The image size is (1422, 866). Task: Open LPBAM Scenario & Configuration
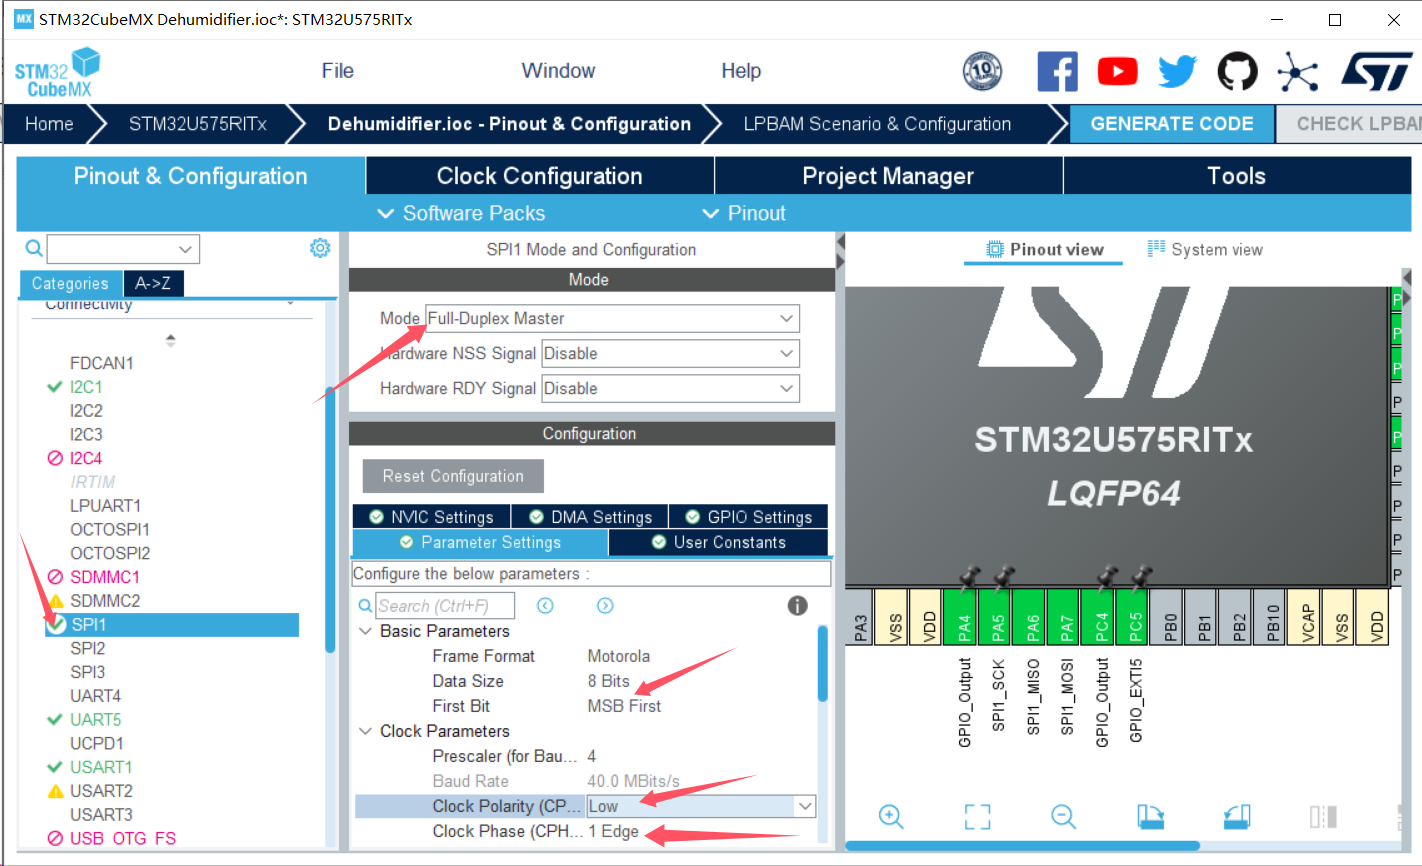click(x=877, y=124)
